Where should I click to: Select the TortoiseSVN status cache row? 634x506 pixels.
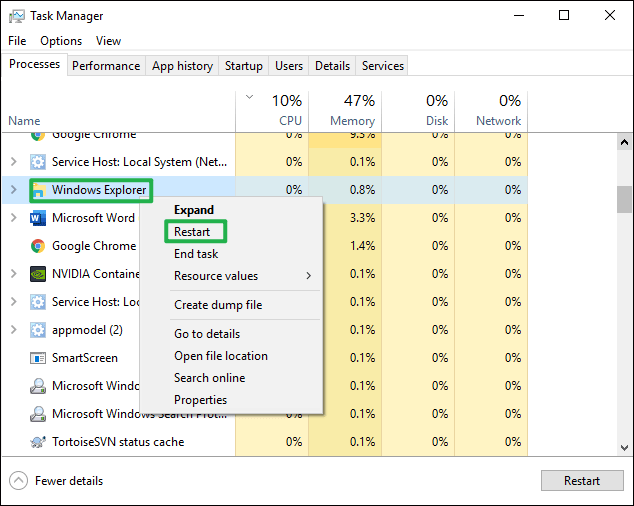265,442
